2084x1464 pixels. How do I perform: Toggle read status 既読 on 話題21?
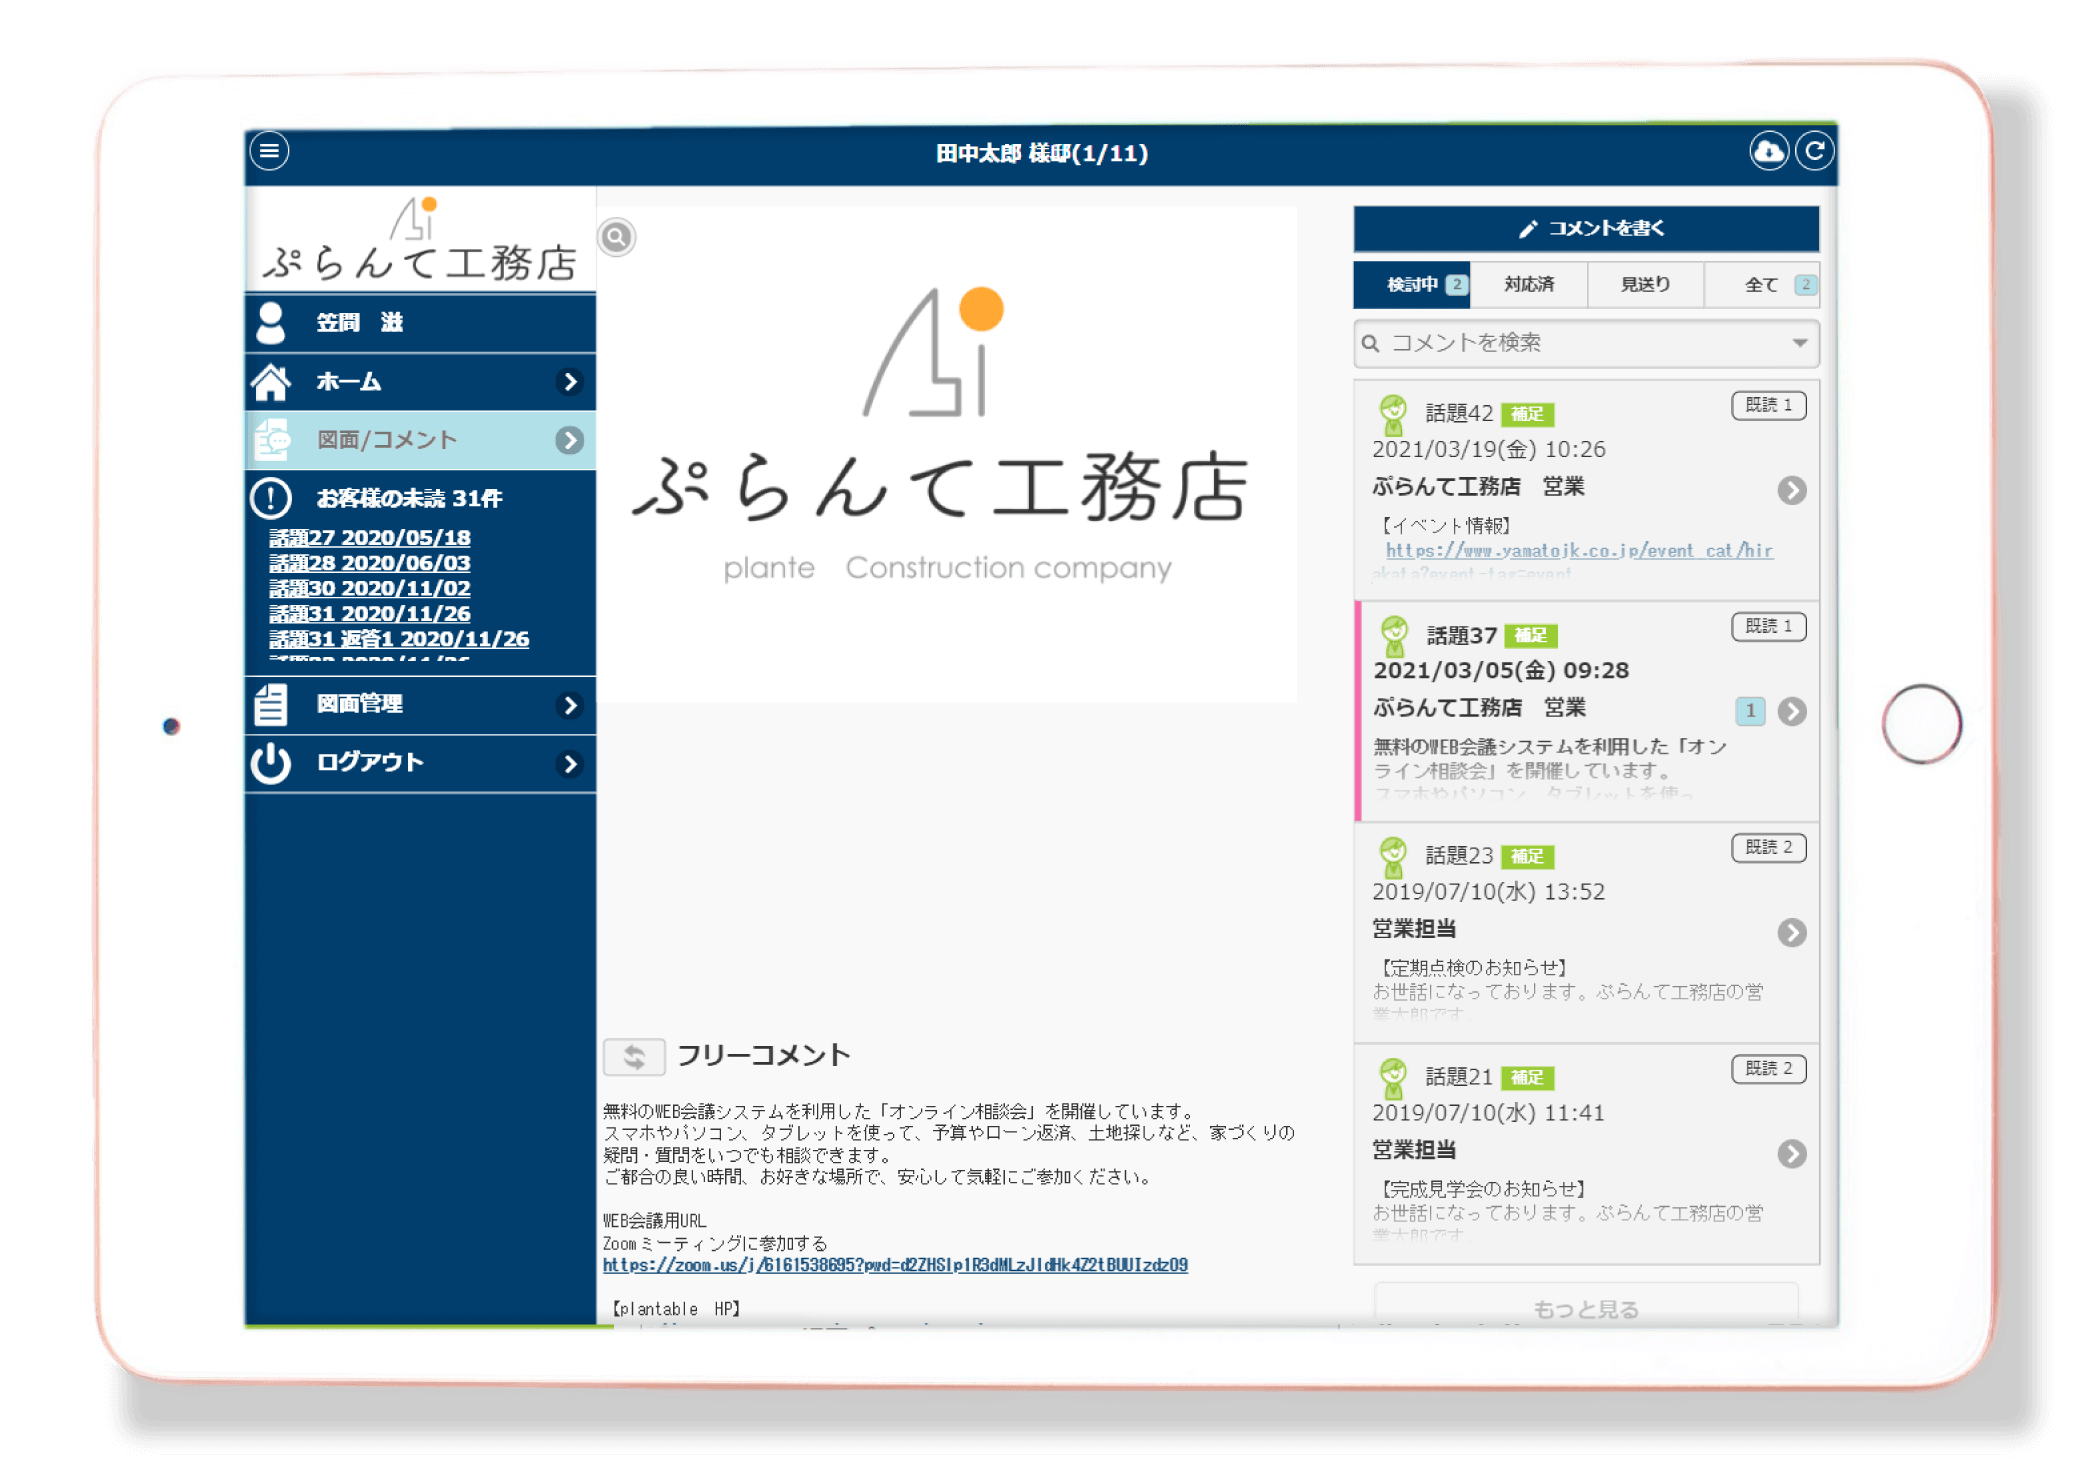point(1767,1069)
